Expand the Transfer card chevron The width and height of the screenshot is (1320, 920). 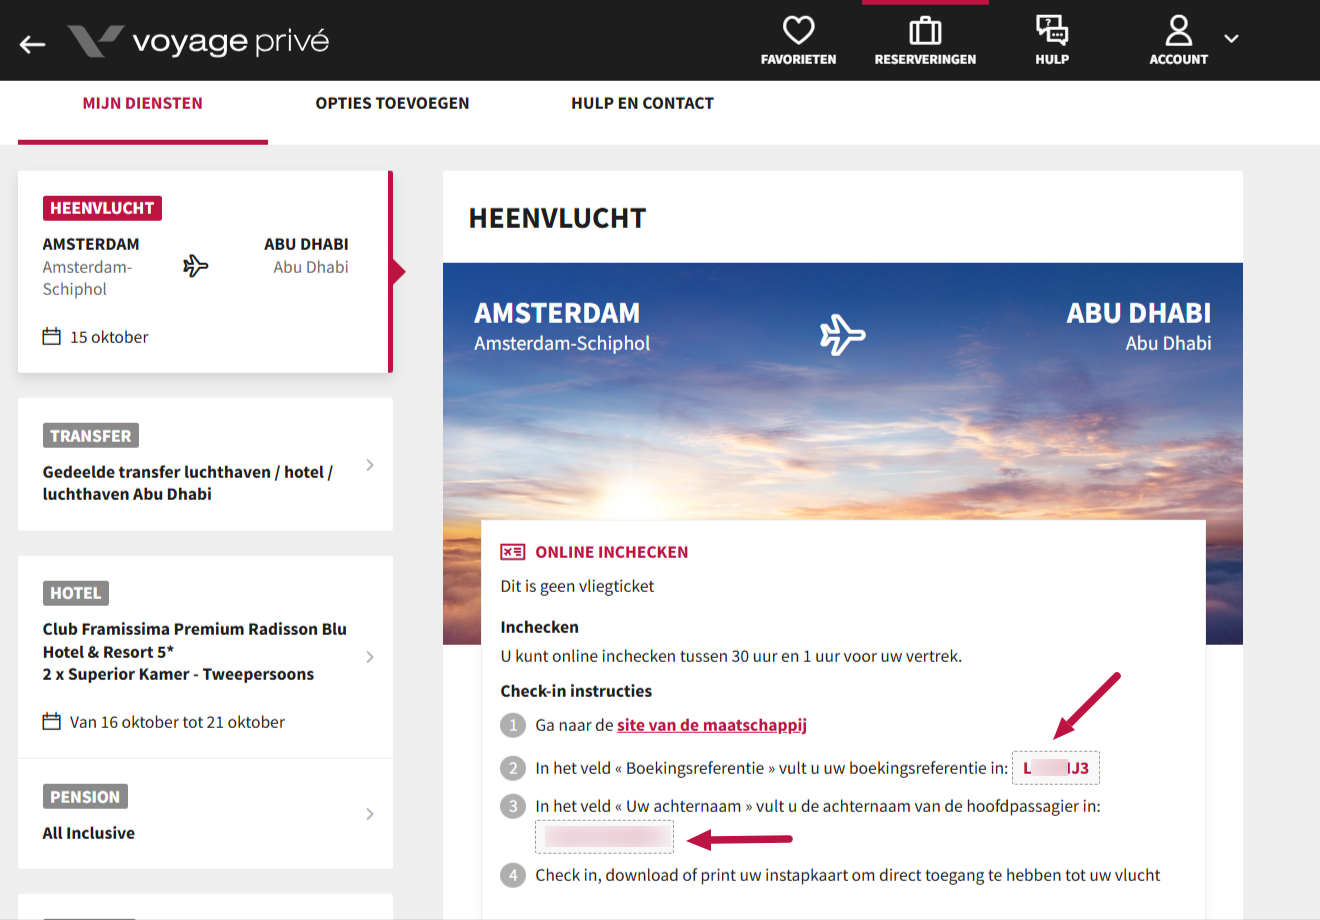point(370,465)
